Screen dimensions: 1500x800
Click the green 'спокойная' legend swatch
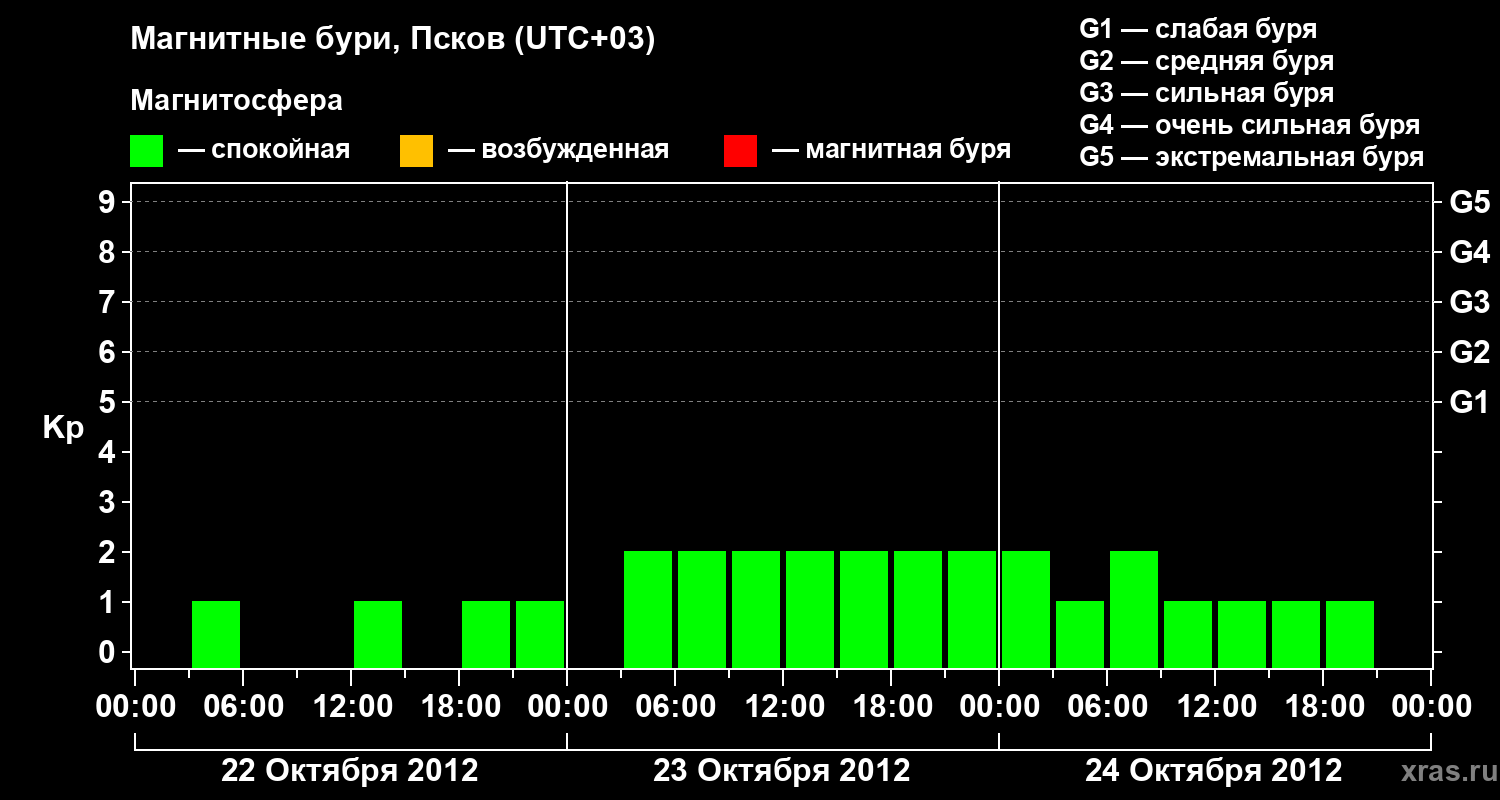pyautogui.click(x=147, y=151)
